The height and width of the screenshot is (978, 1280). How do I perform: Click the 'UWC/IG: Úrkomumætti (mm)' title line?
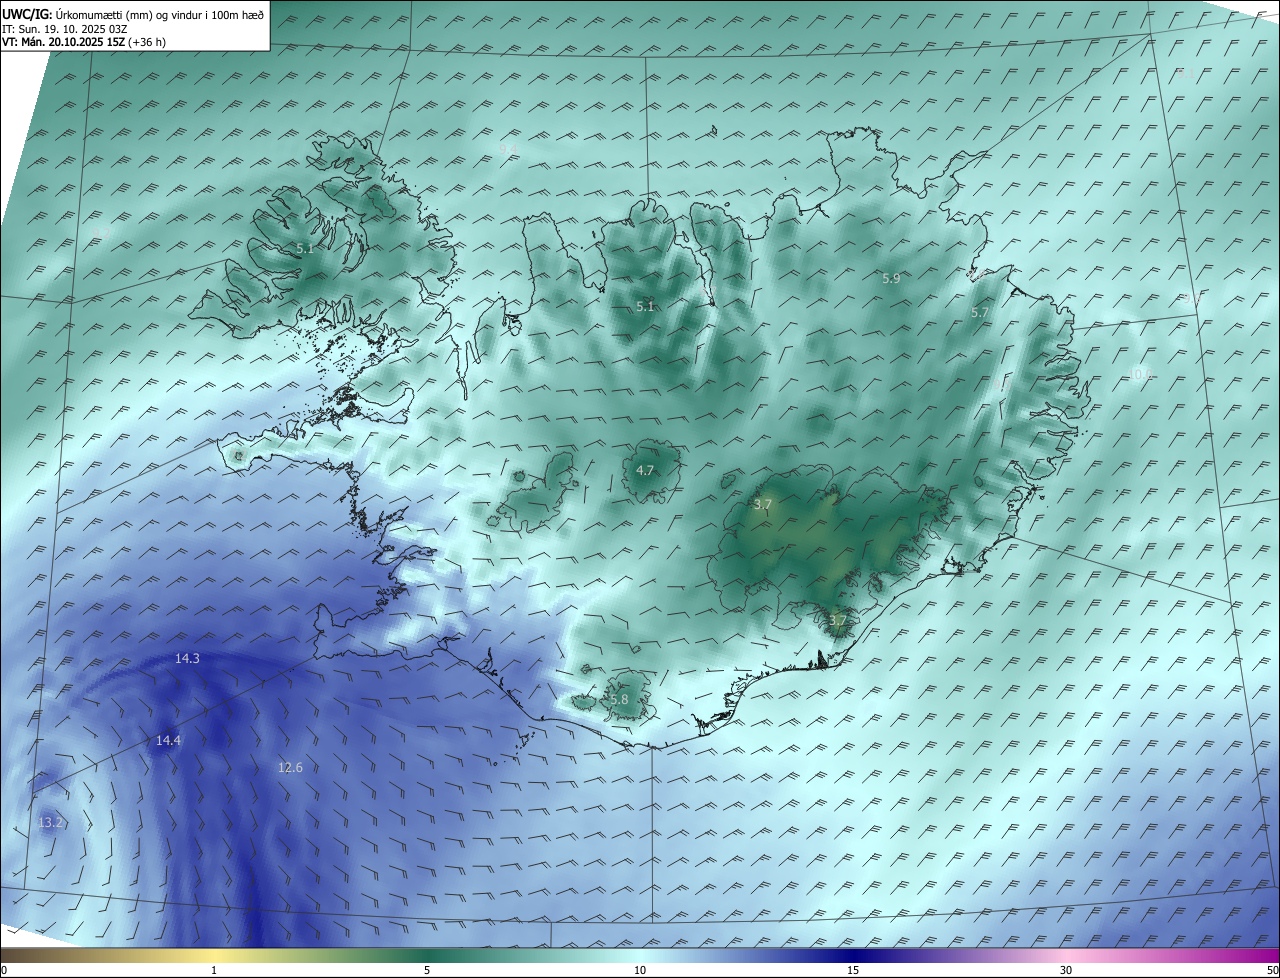pyautogui.click(x=133, y=15)
